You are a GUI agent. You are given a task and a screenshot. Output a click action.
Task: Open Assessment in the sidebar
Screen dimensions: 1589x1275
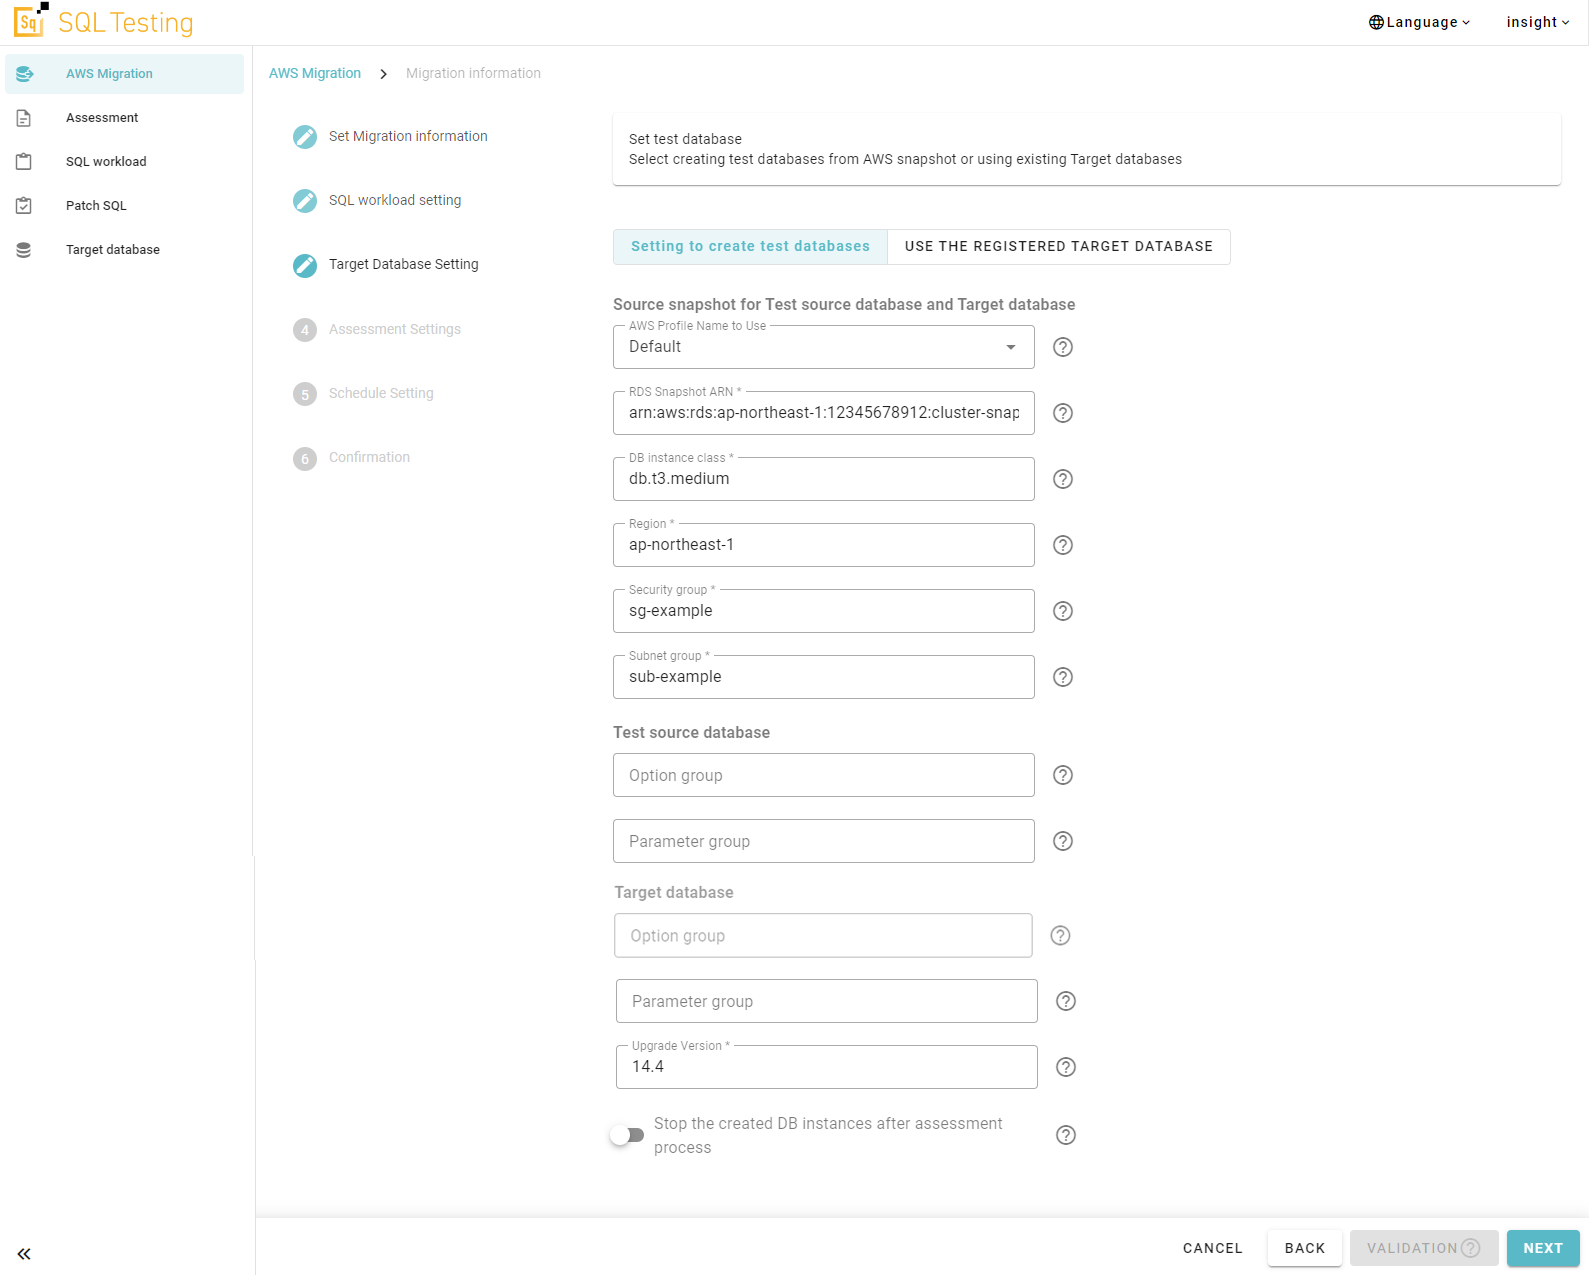pyautogui.click(x=124, y=118)
